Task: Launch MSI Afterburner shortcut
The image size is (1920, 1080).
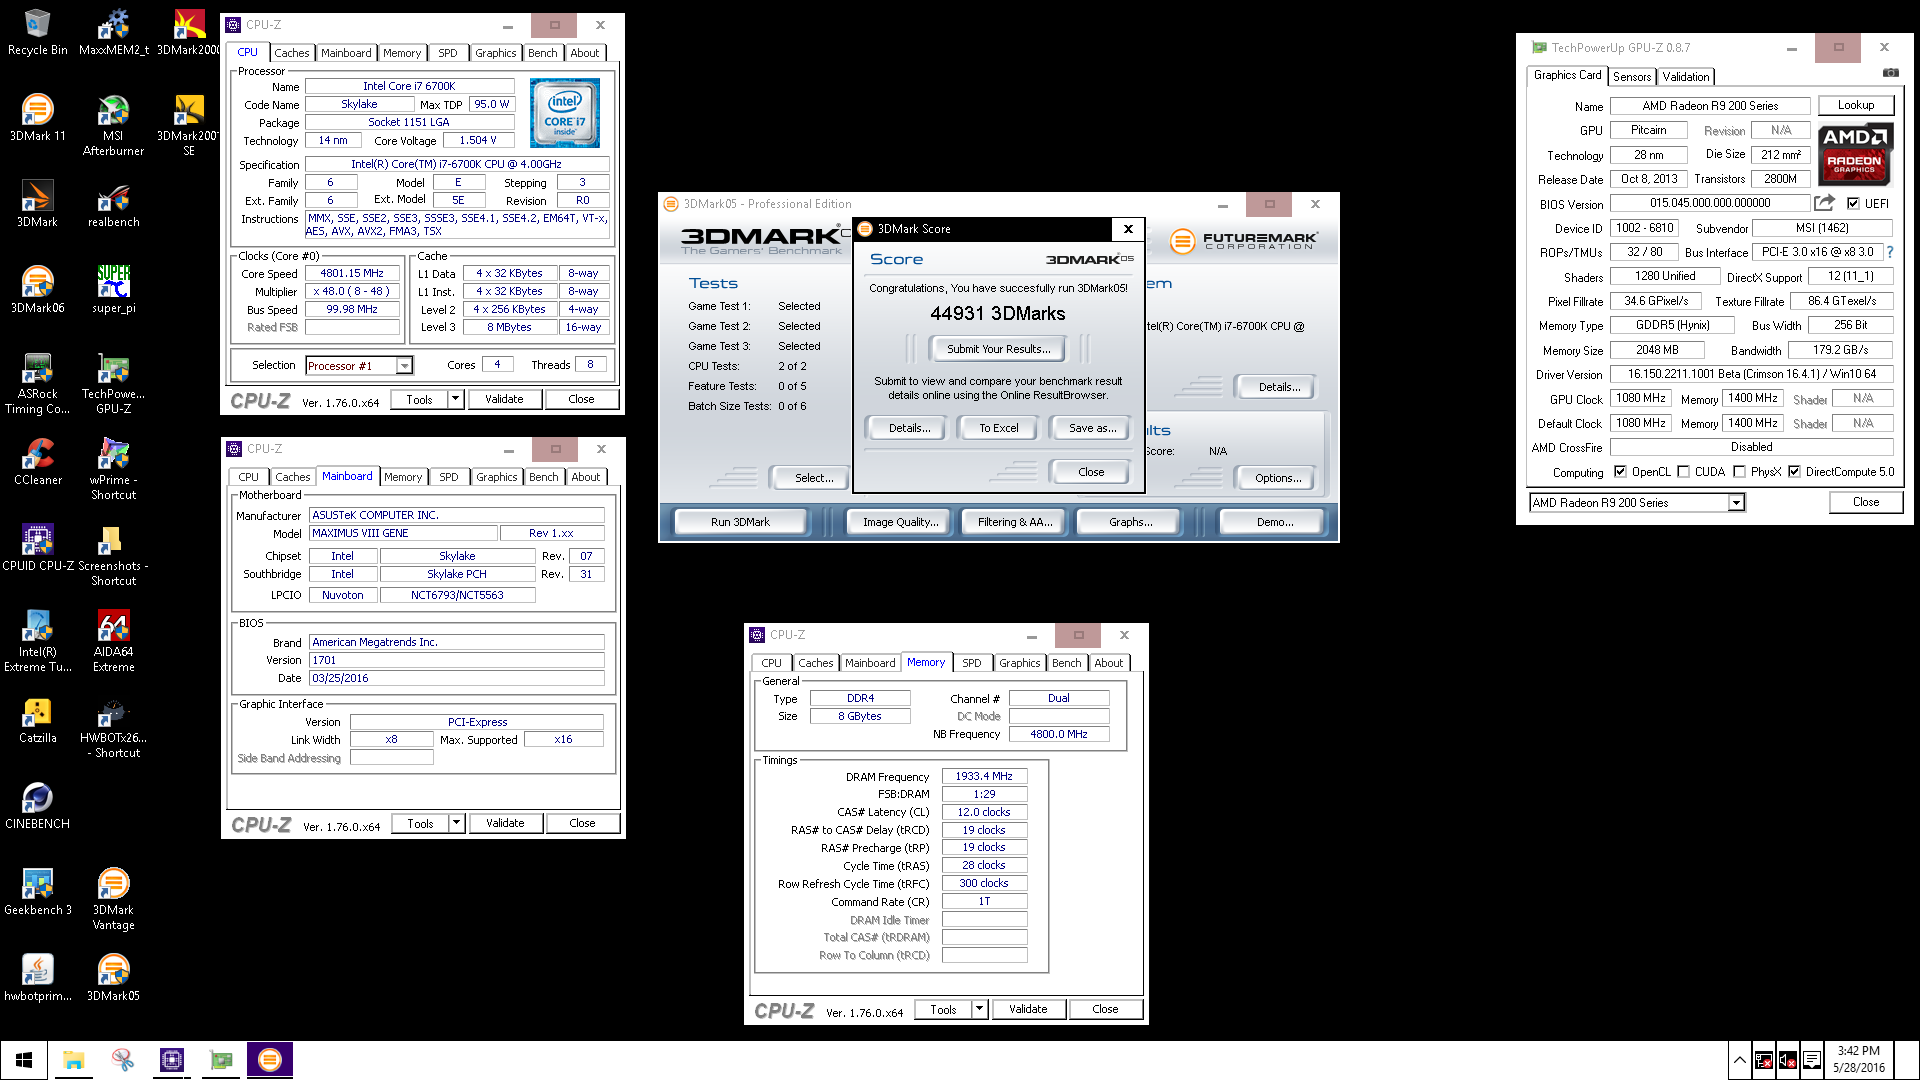Action: tap(113, 125)
